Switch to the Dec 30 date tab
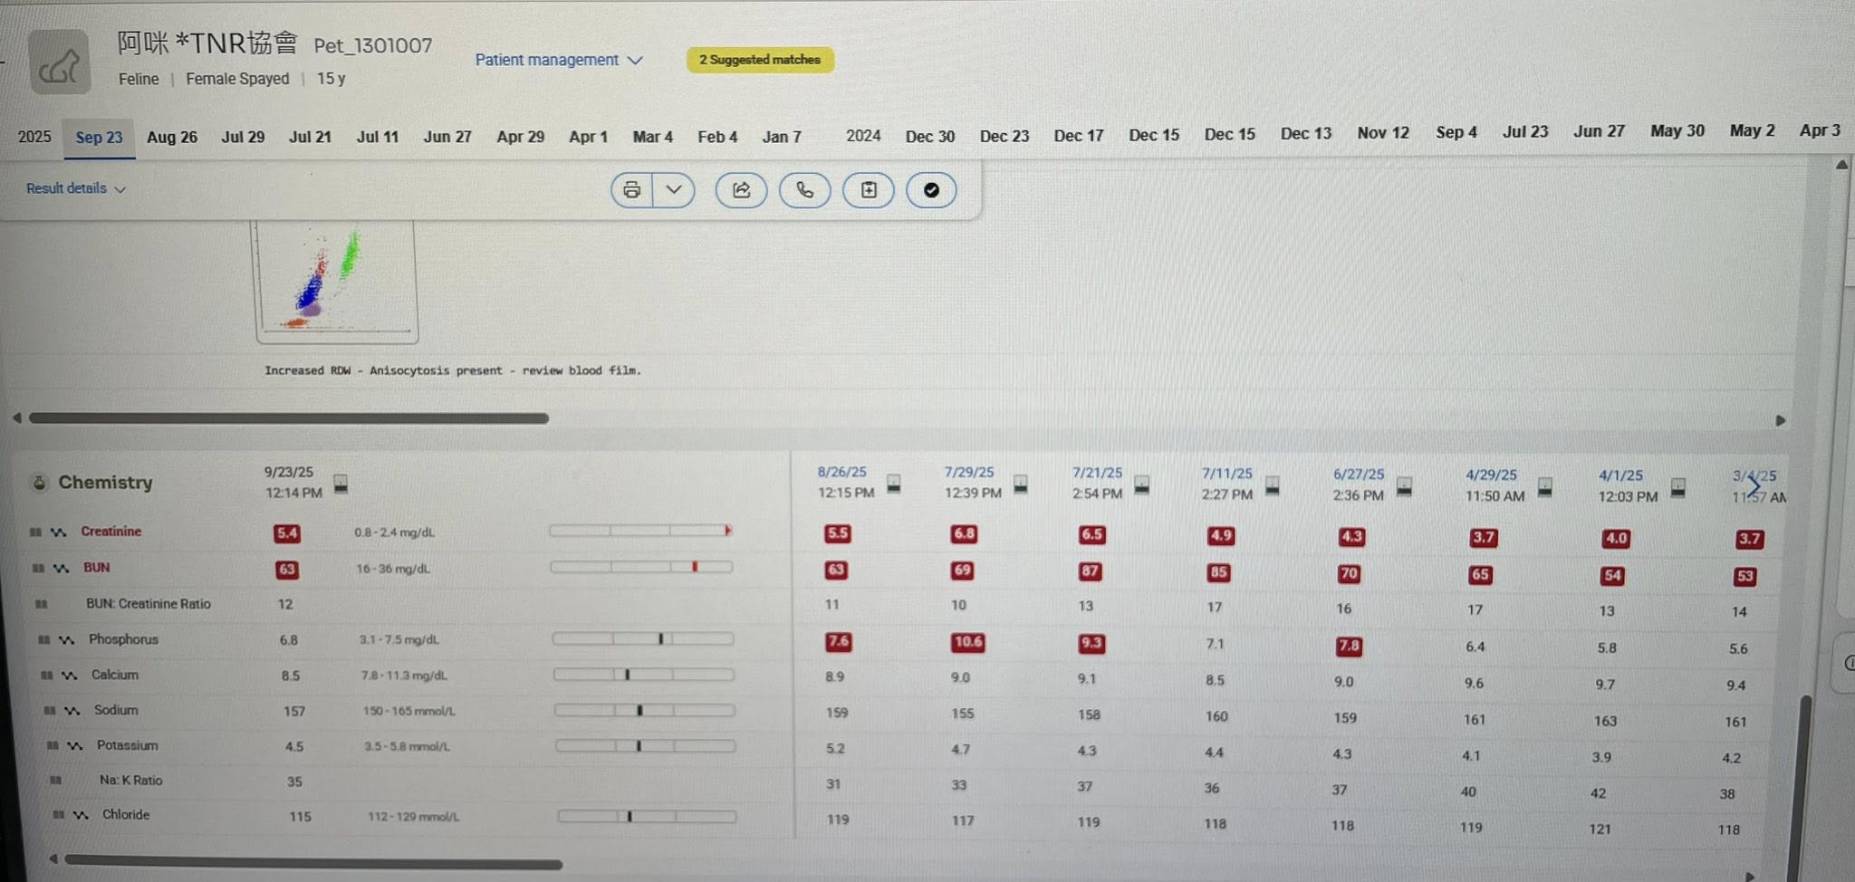This screenshot has height=882, width=1855. tap(930, 136)
